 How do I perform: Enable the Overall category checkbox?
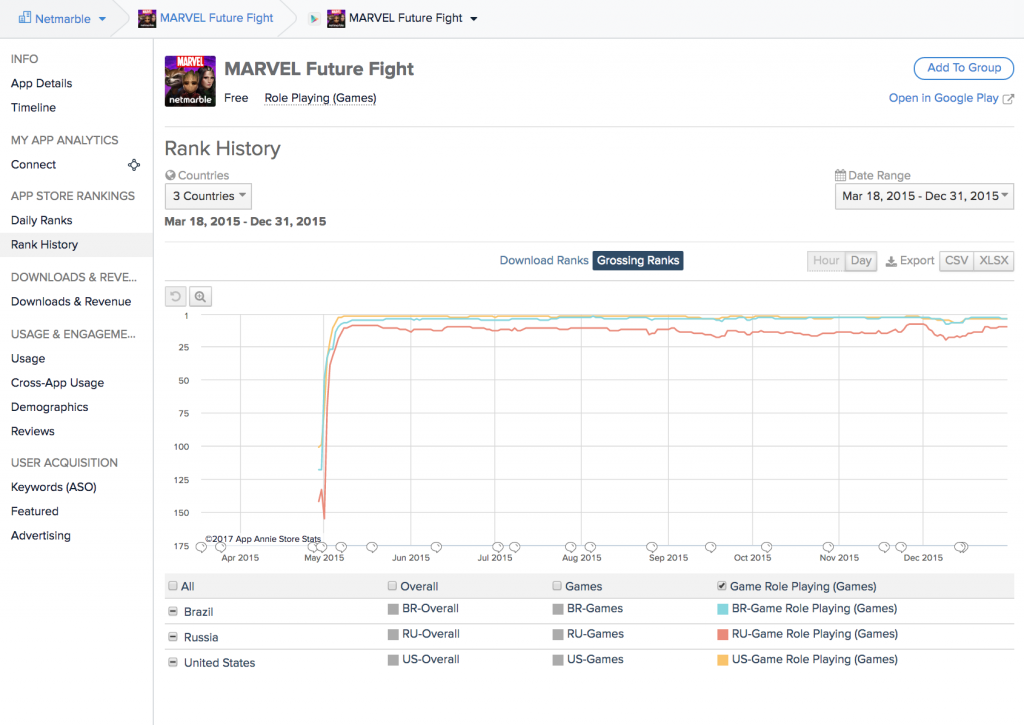392,586
